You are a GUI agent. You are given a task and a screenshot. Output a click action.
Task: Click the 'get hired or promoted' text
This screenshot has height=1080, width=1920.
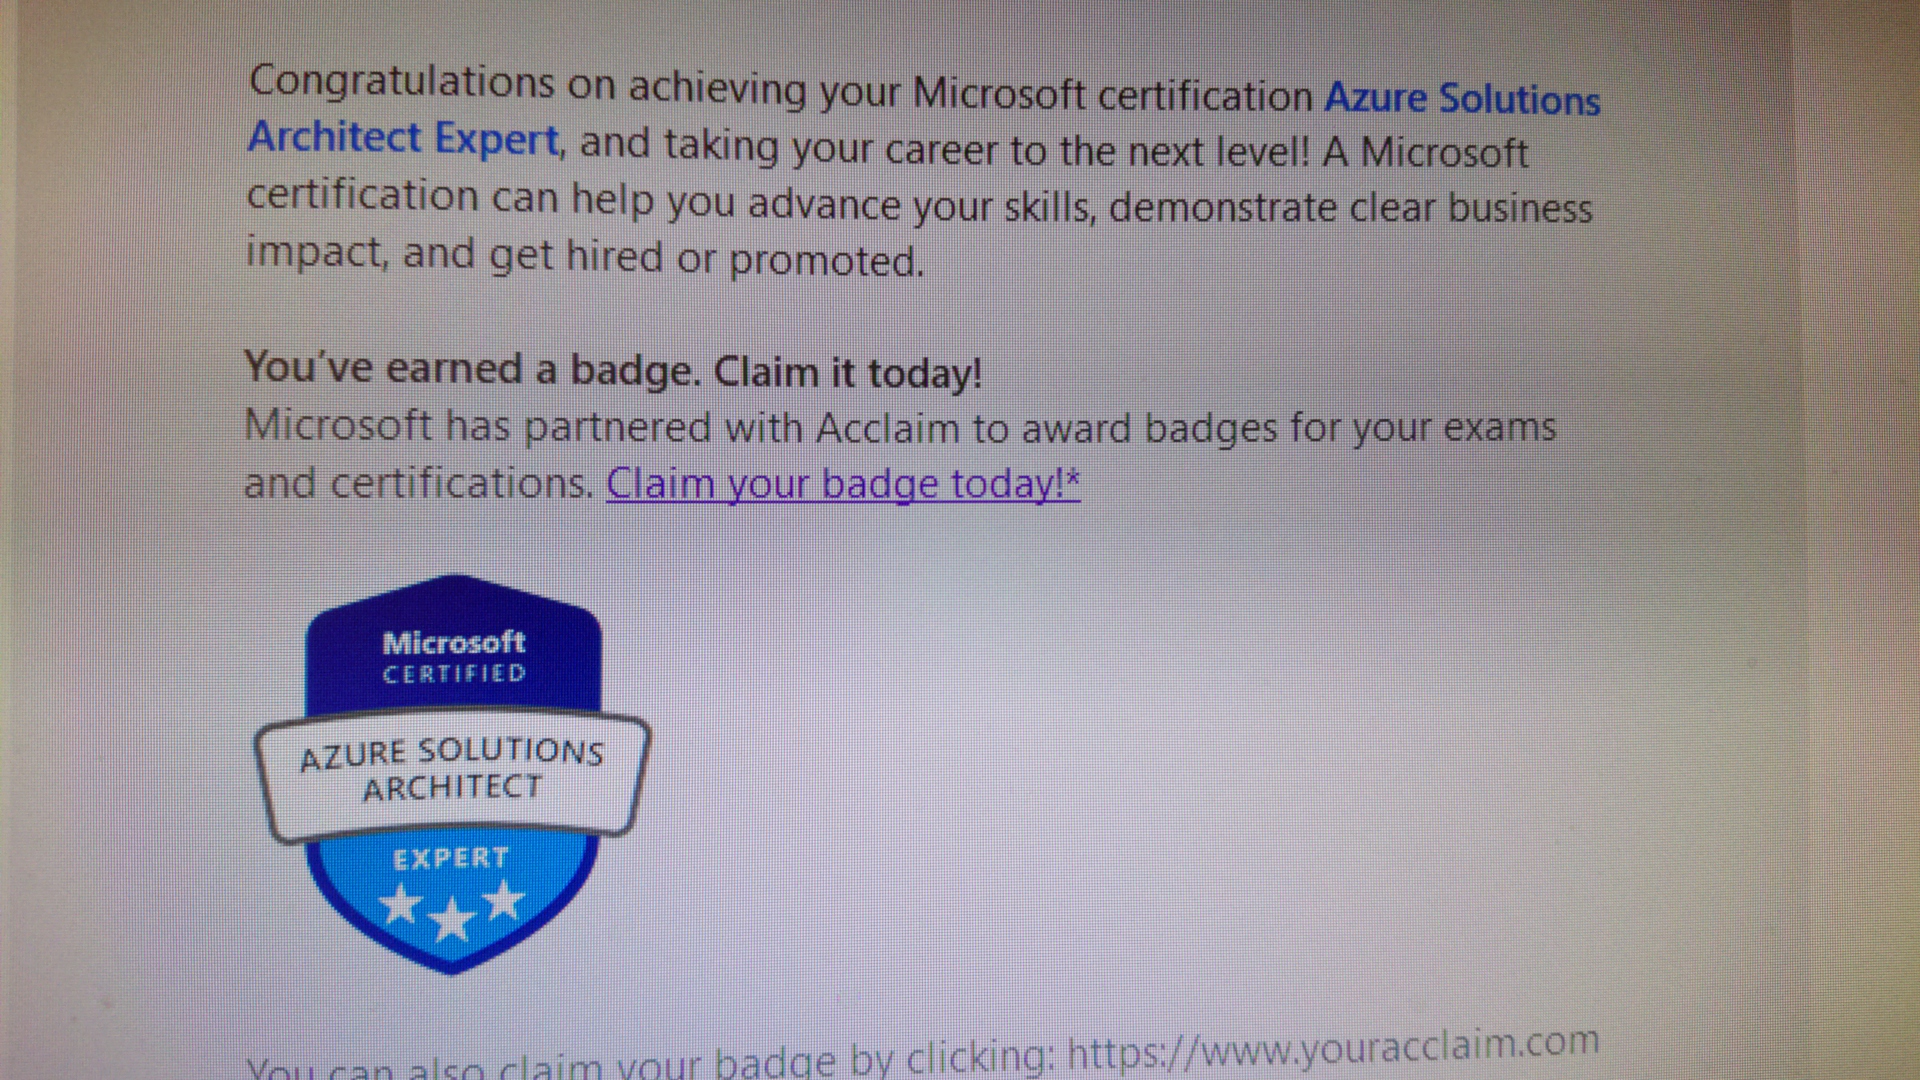tap(705, 258)
